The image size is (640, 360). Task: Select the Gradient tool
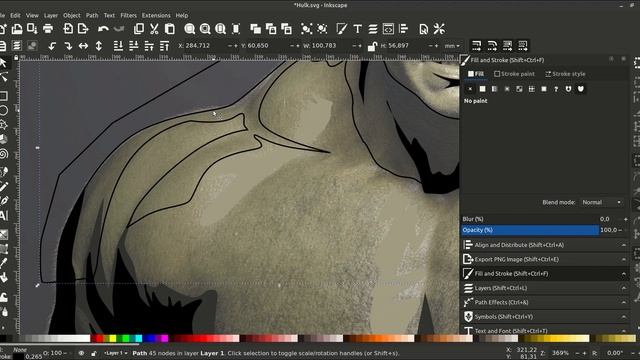click(x=4, y=234)
